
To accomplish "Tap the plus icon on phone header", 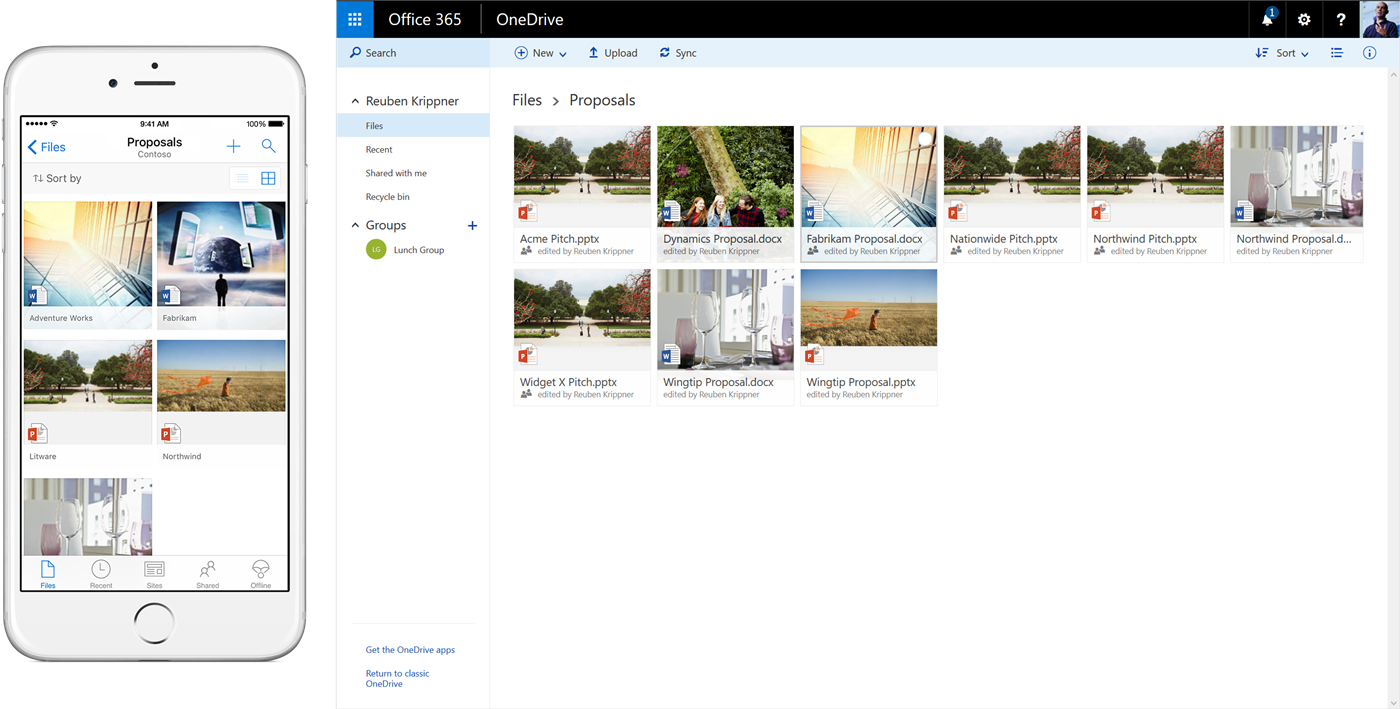I will coord(233,146).
